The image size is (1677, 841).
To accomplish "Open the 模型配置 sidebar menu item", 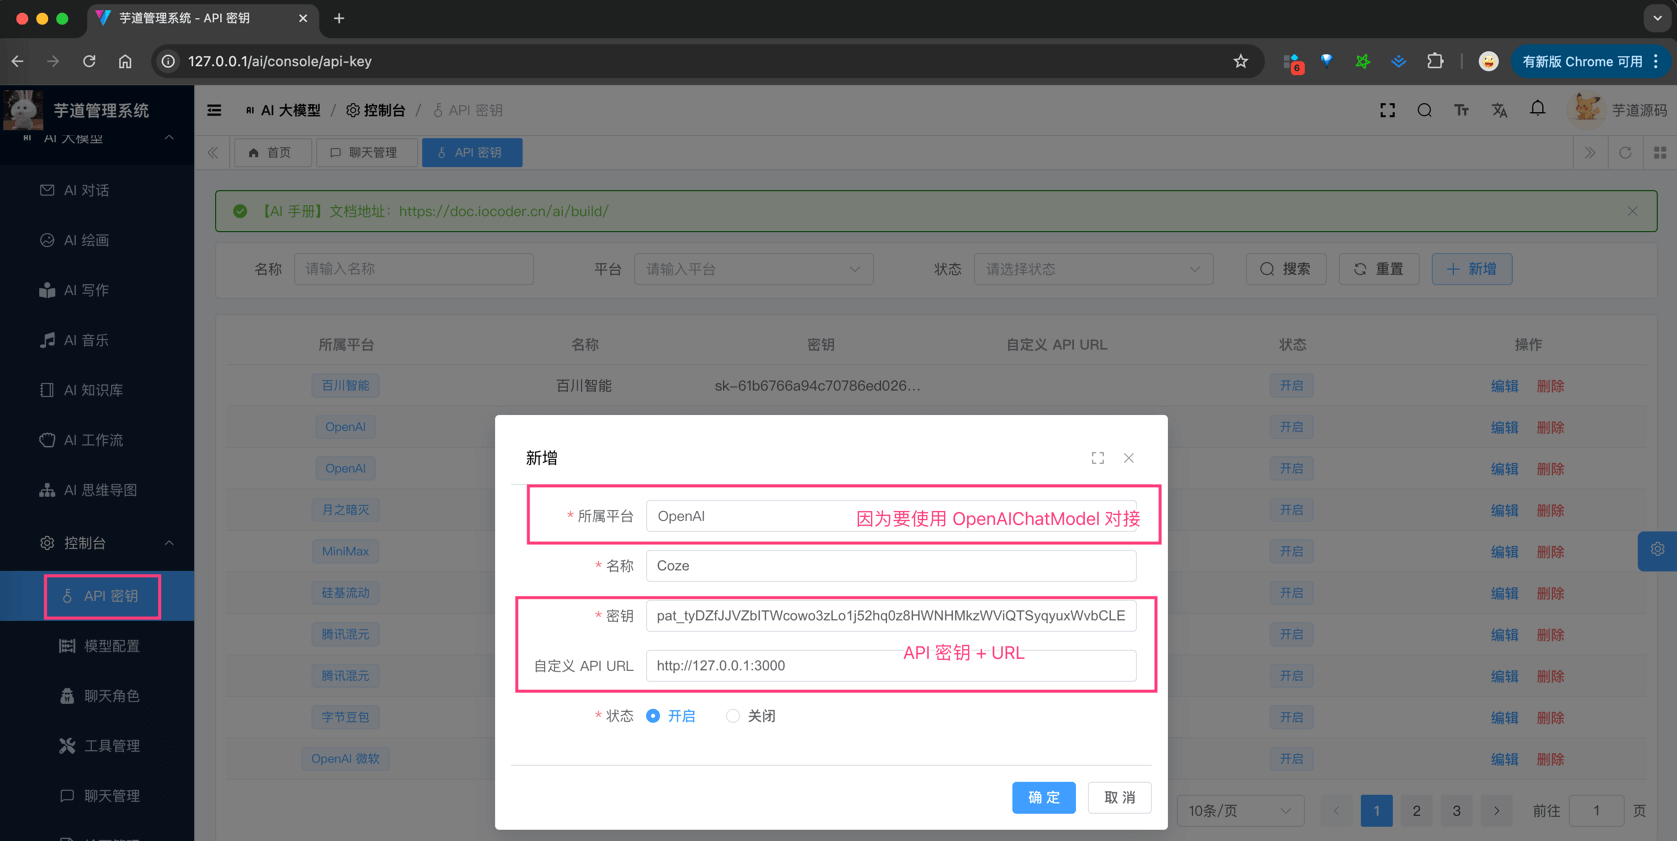I will click(x=111, y=646).
